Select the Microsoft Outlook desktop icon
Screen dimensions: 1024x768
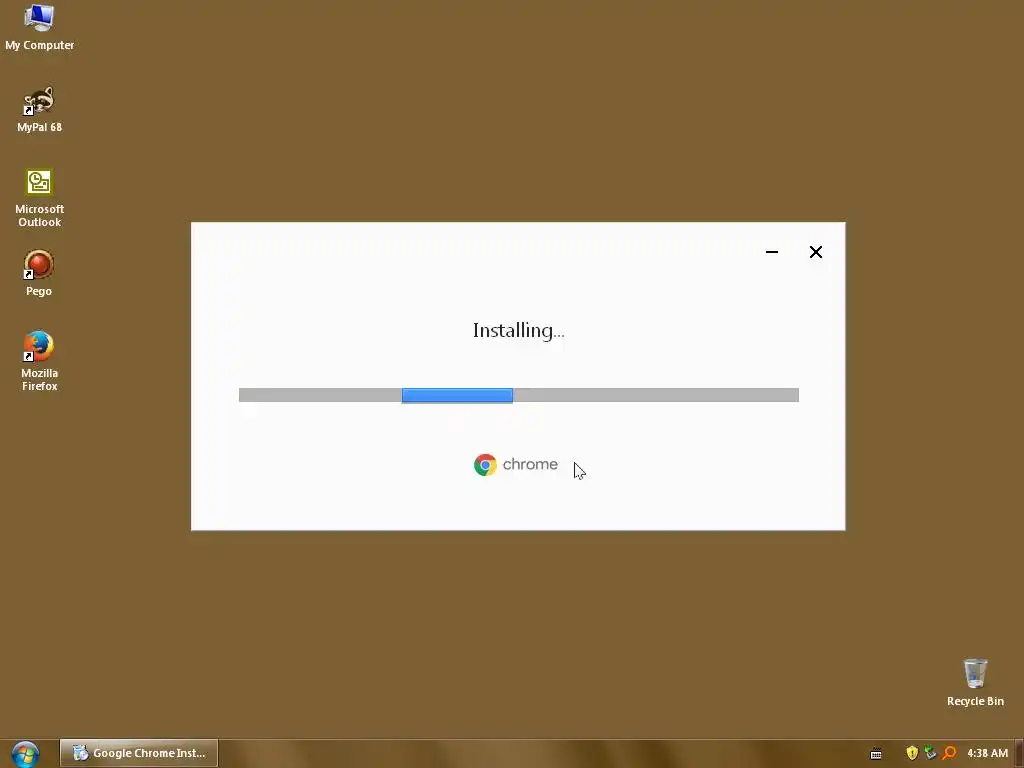[x=39, y=198]
